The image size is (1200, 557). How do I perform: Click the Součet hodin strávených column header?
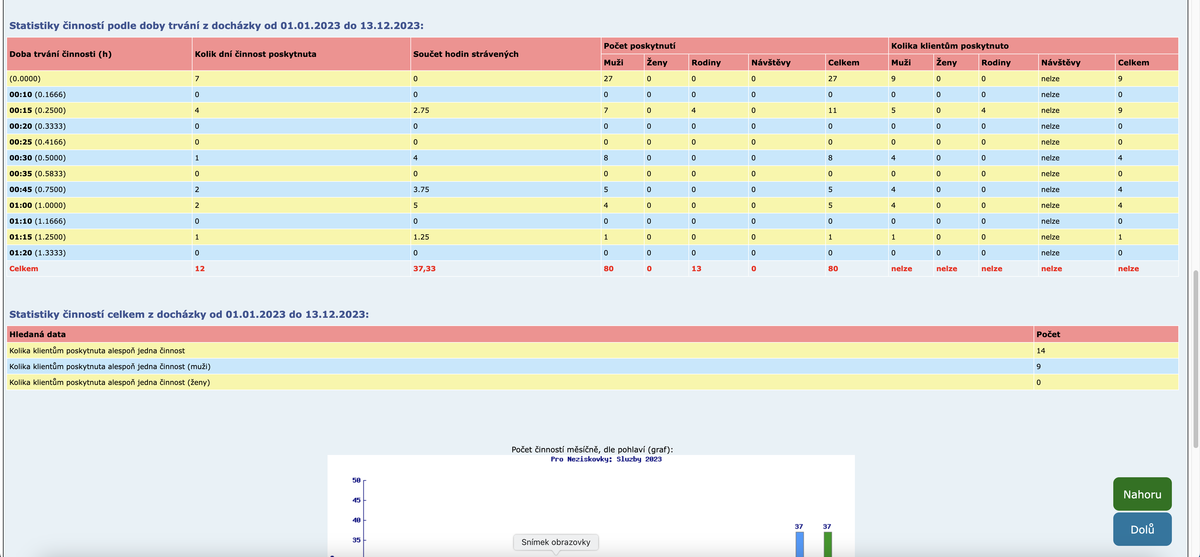(x=465, y=52)
